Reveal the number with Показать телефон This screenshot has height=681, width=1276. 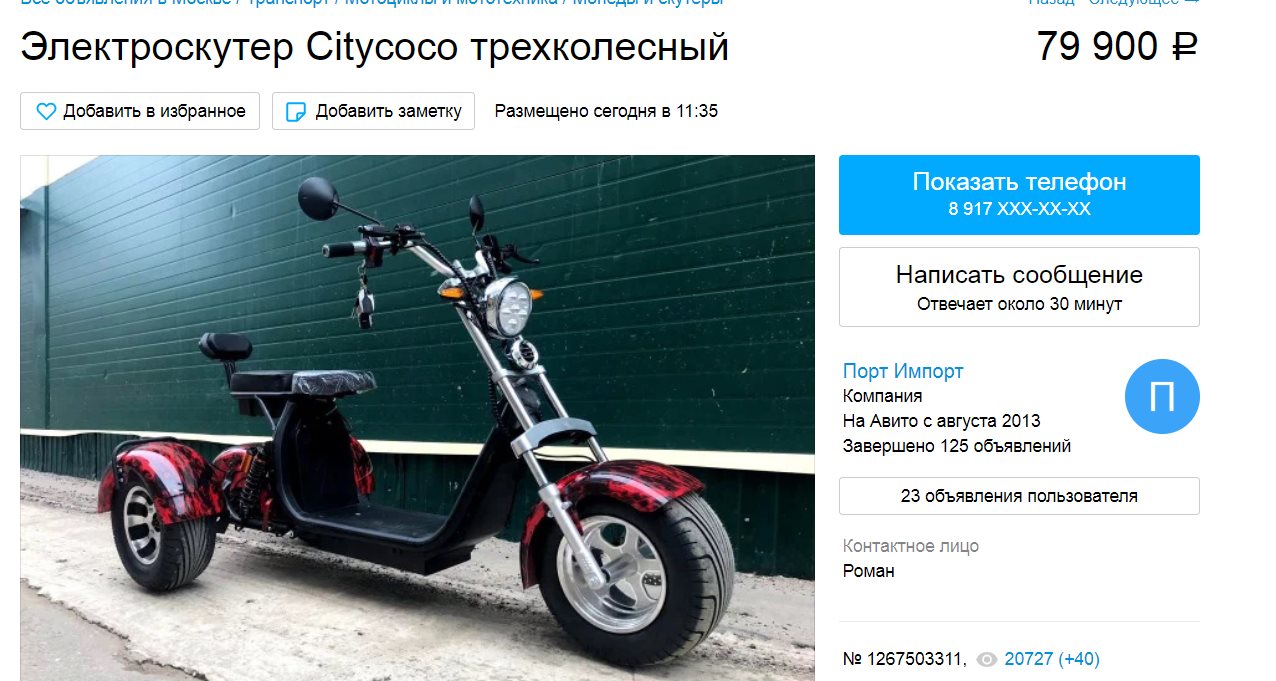(1019, 195)
